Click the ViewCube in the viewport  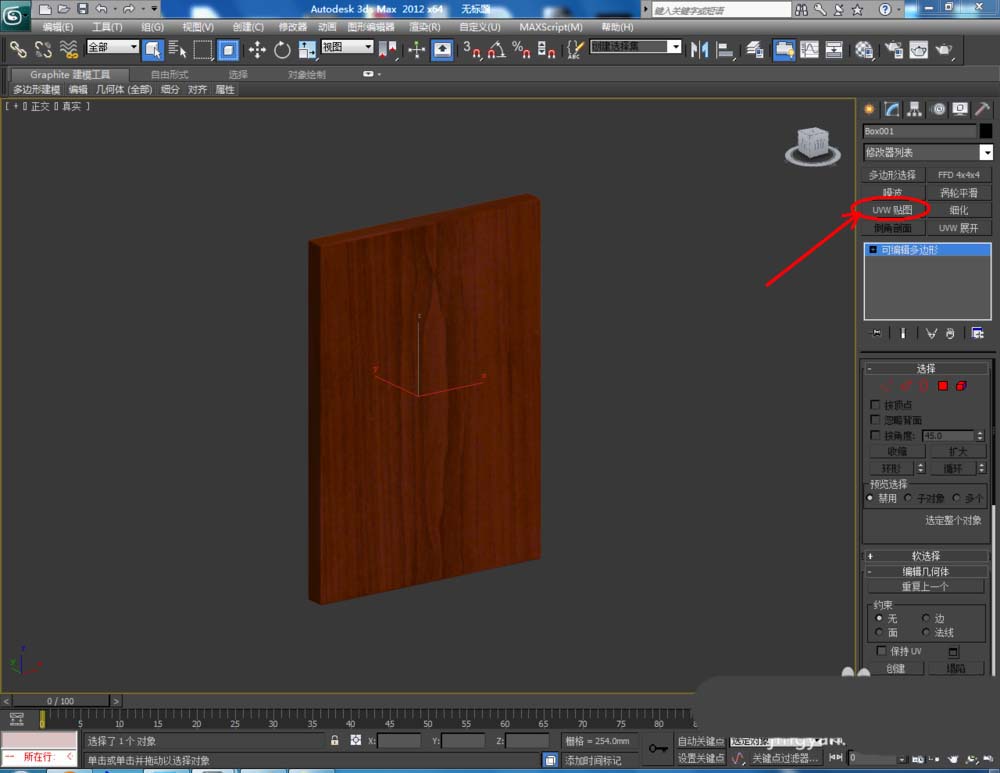click(x=813, y=146)
